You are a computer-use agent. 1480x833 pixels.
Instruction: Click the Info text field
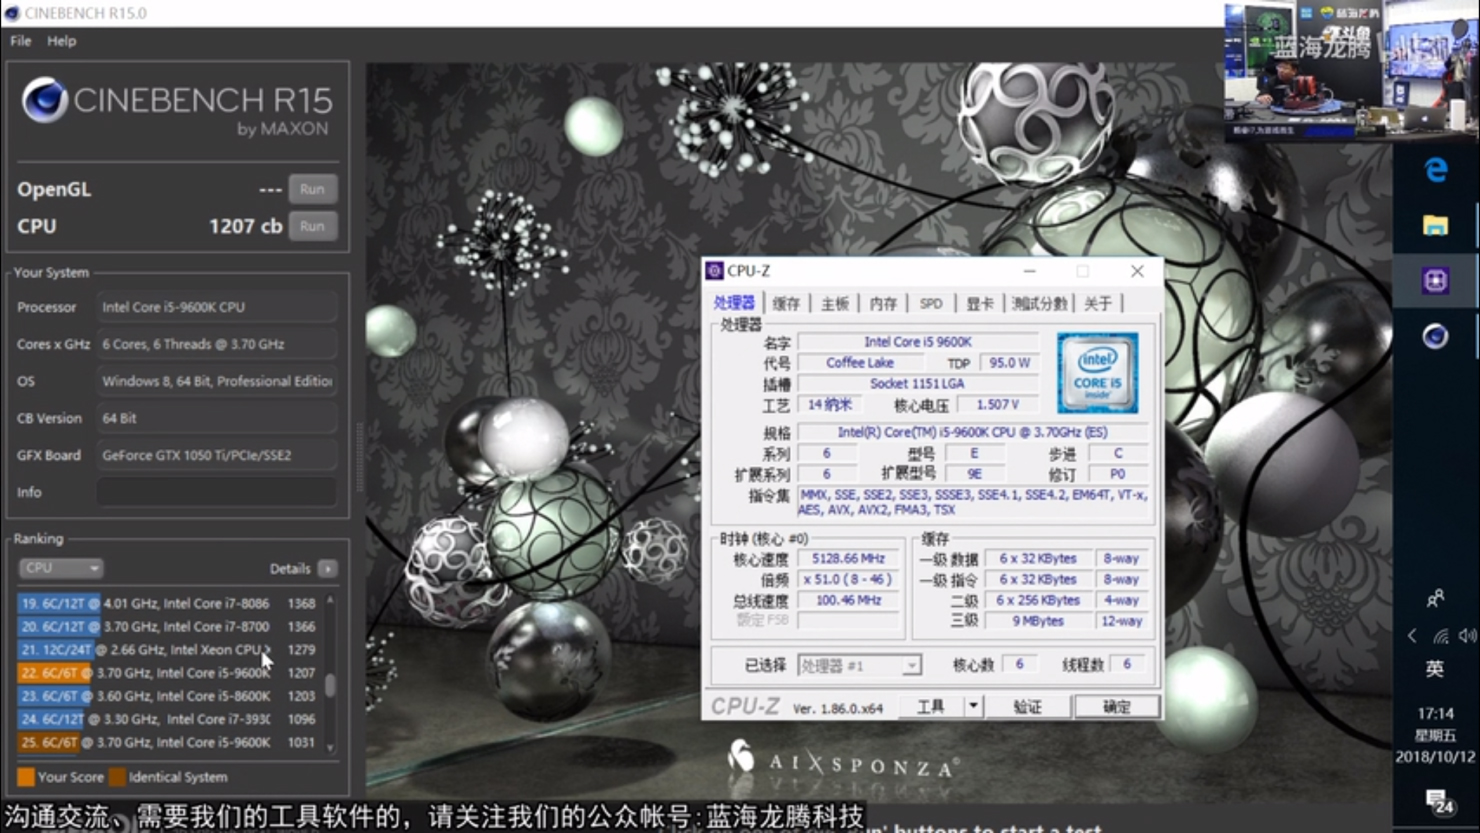(x=217, y=492)
